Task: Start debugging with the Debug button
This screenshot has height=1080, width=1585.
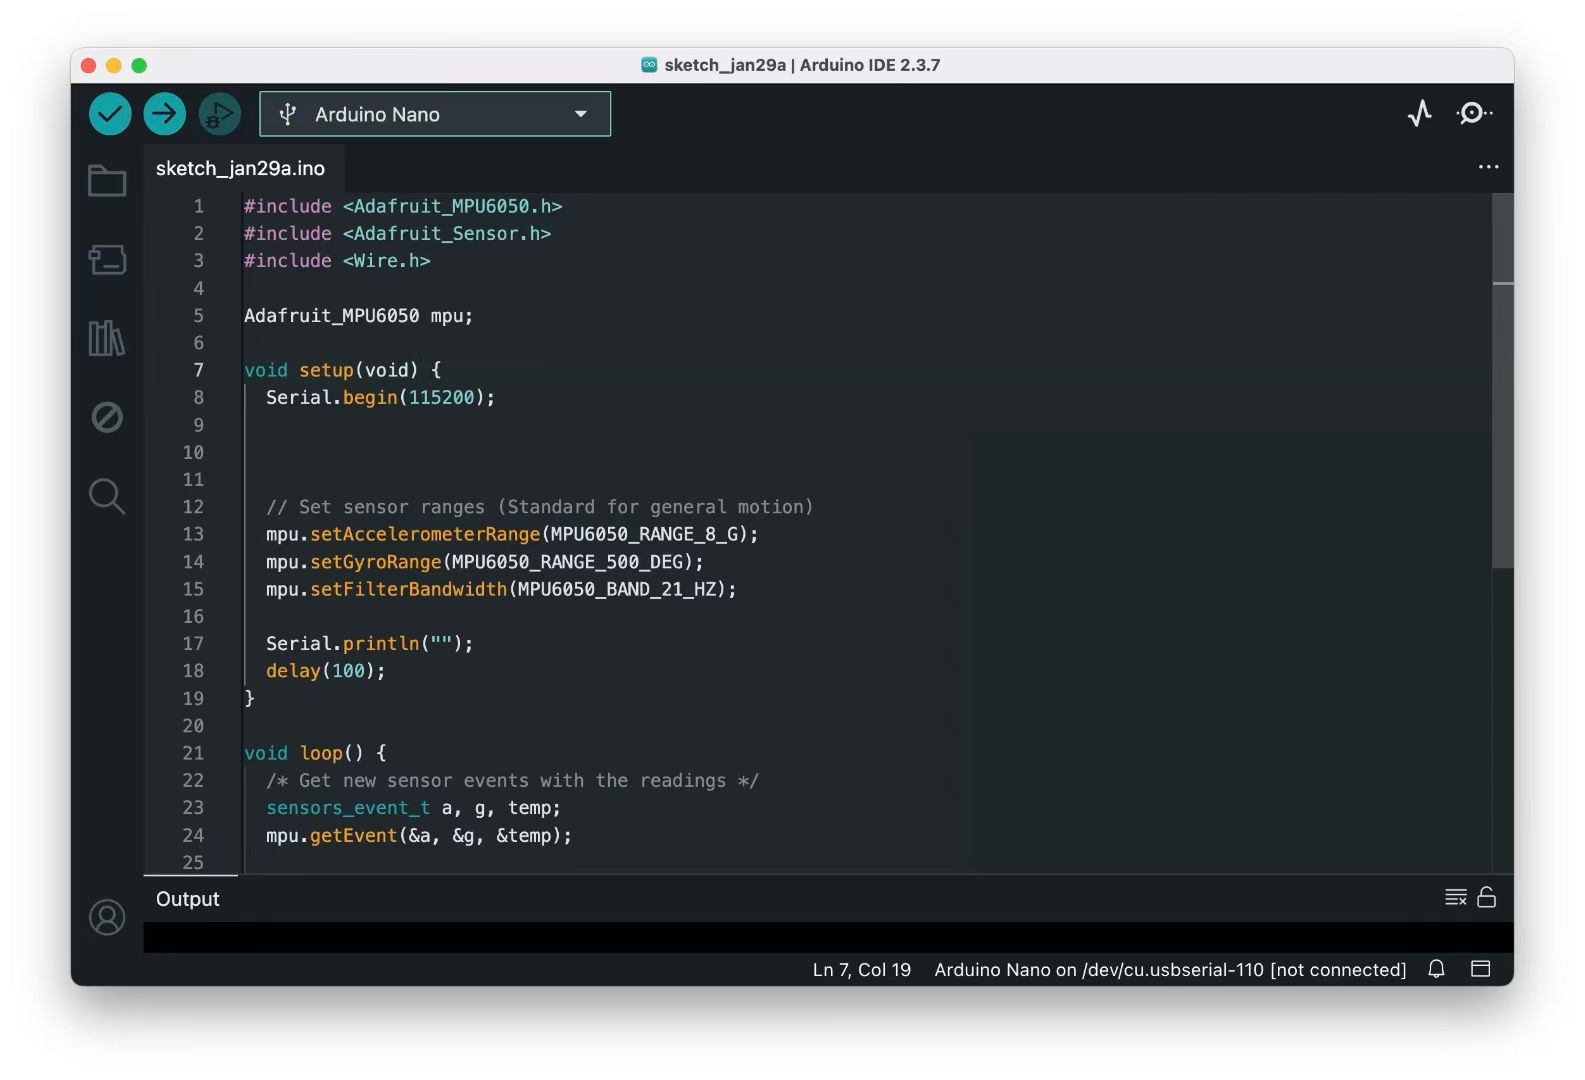Action: pos(219,114)
